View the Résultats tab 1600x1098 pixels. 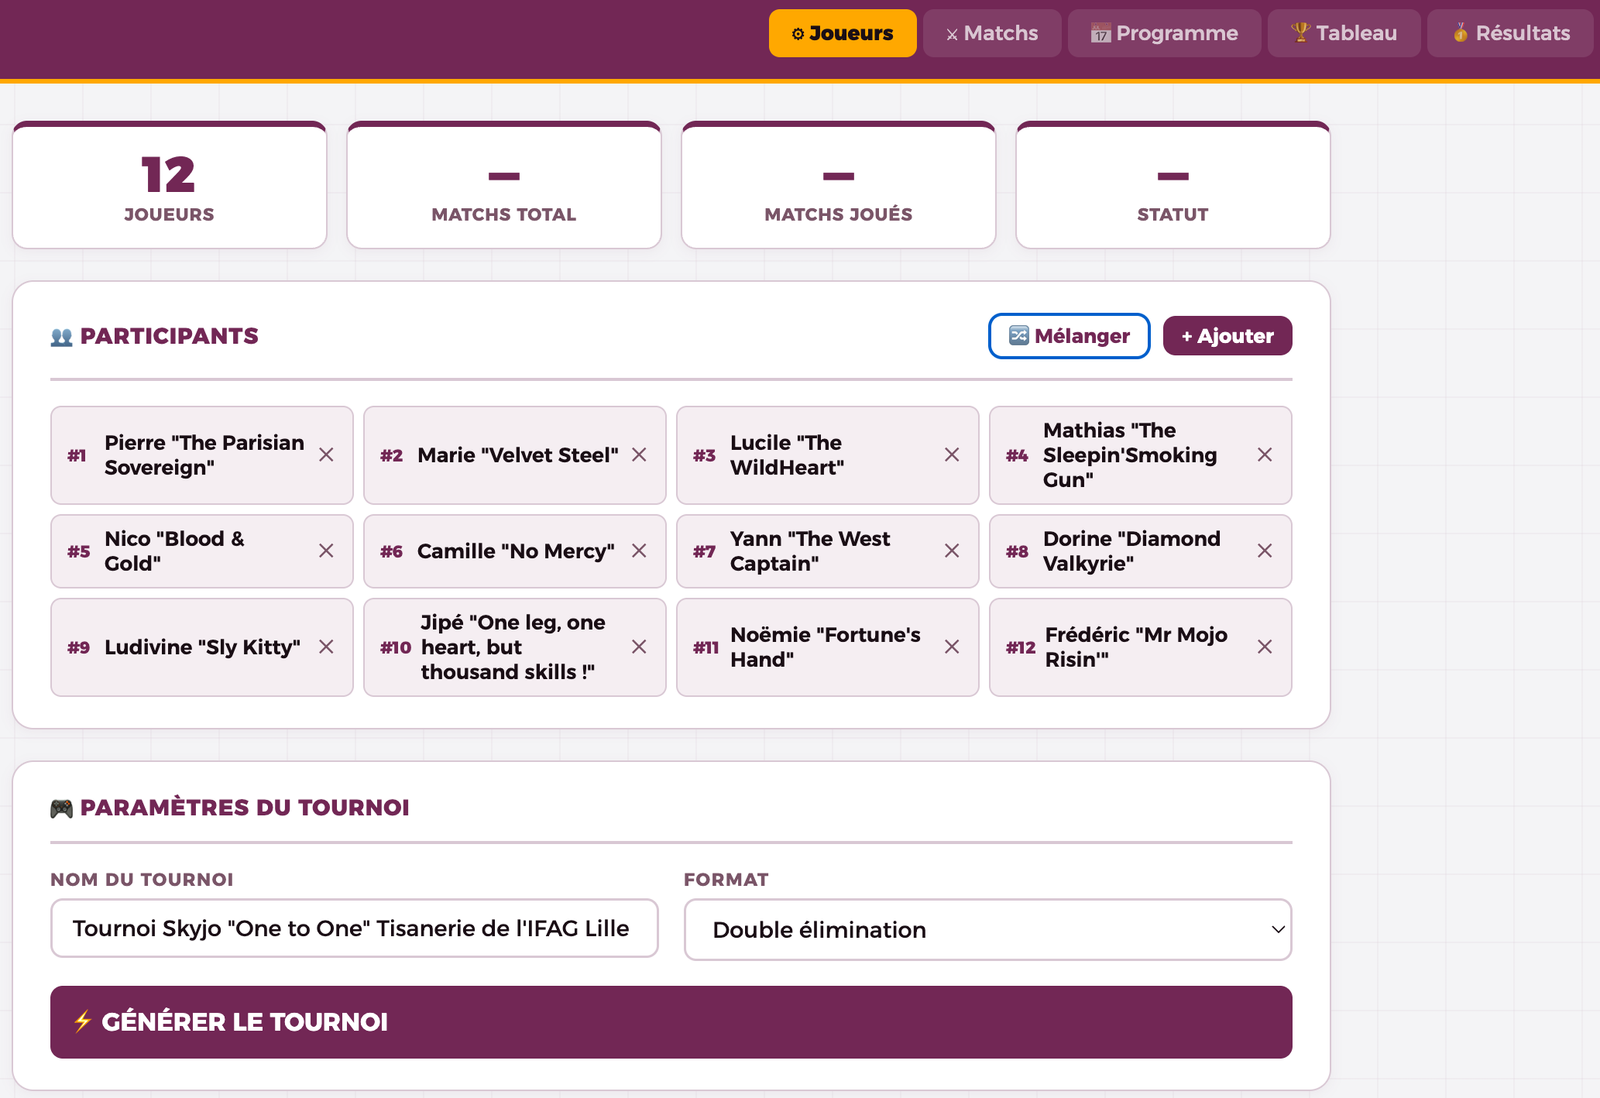coord(1510,33)
